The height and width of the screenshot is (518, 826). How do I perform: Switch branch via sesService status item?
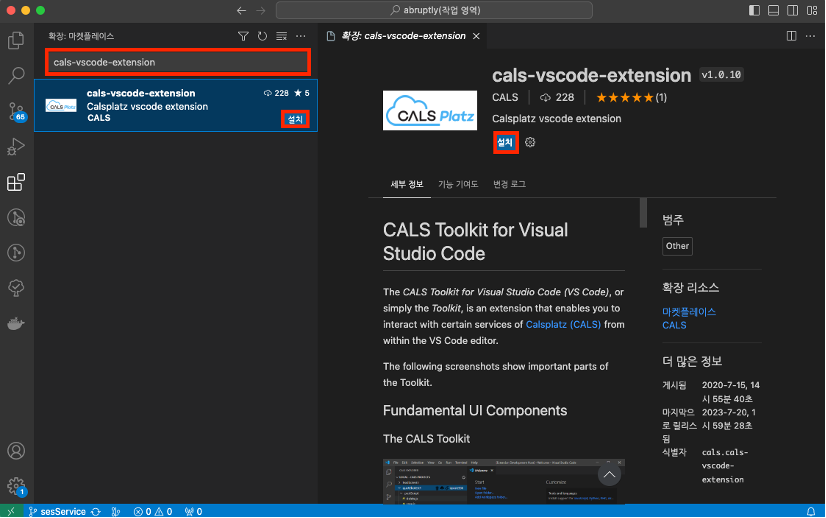[57, 511]
